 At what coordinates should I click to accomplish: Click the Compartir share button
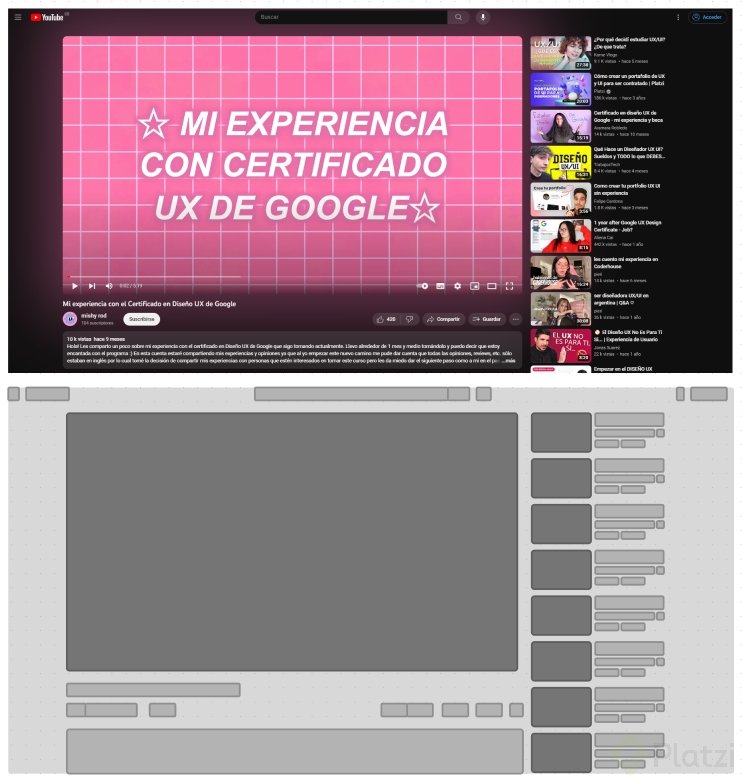pyautogui.click(x=444, y=319)
